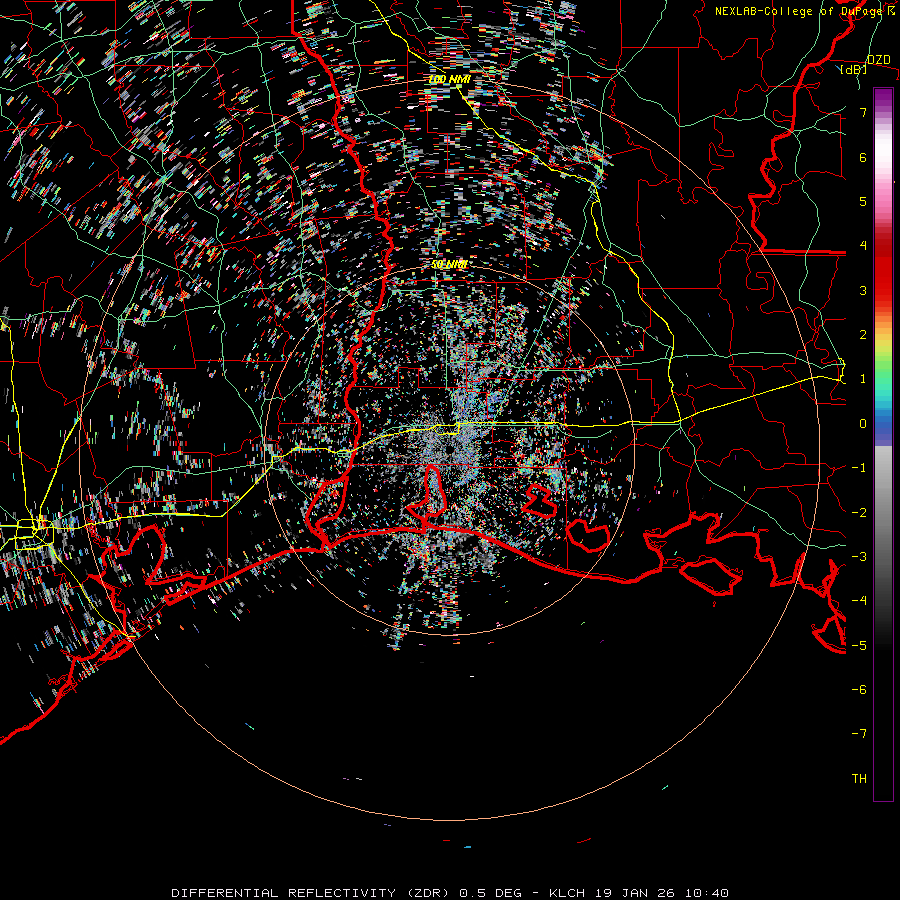
Task: Pick the purple top segment of the color bar
Action: [883, 96]
